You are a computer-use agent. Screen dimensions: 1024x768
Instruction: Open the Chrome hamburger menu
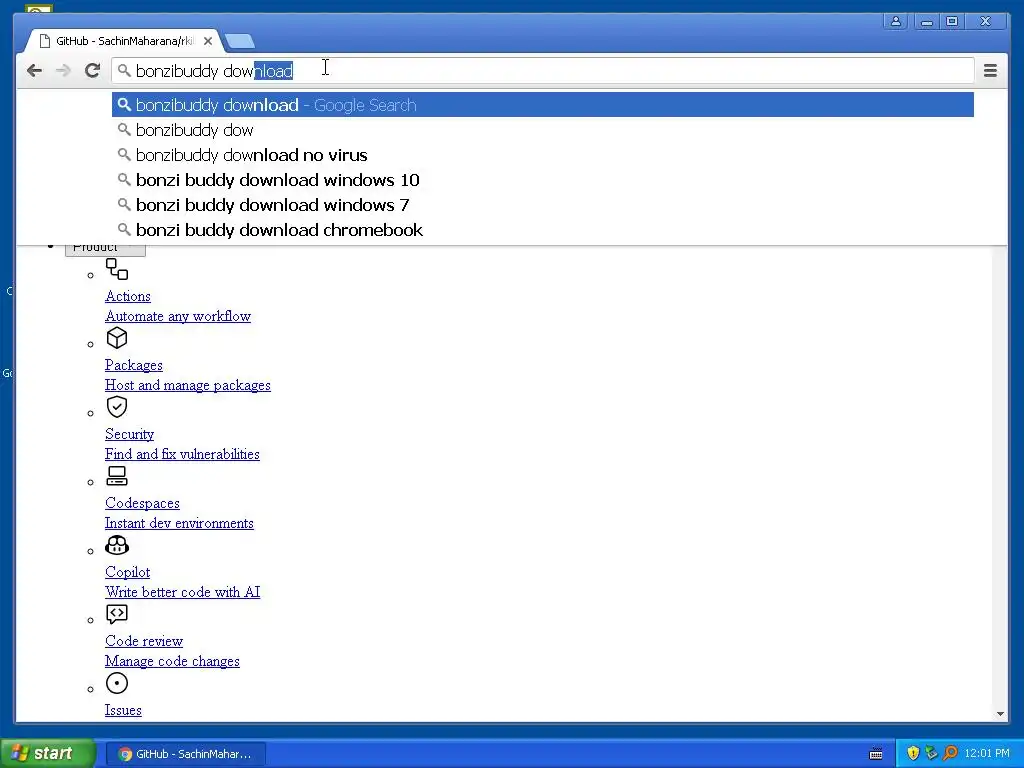[990, 71]
